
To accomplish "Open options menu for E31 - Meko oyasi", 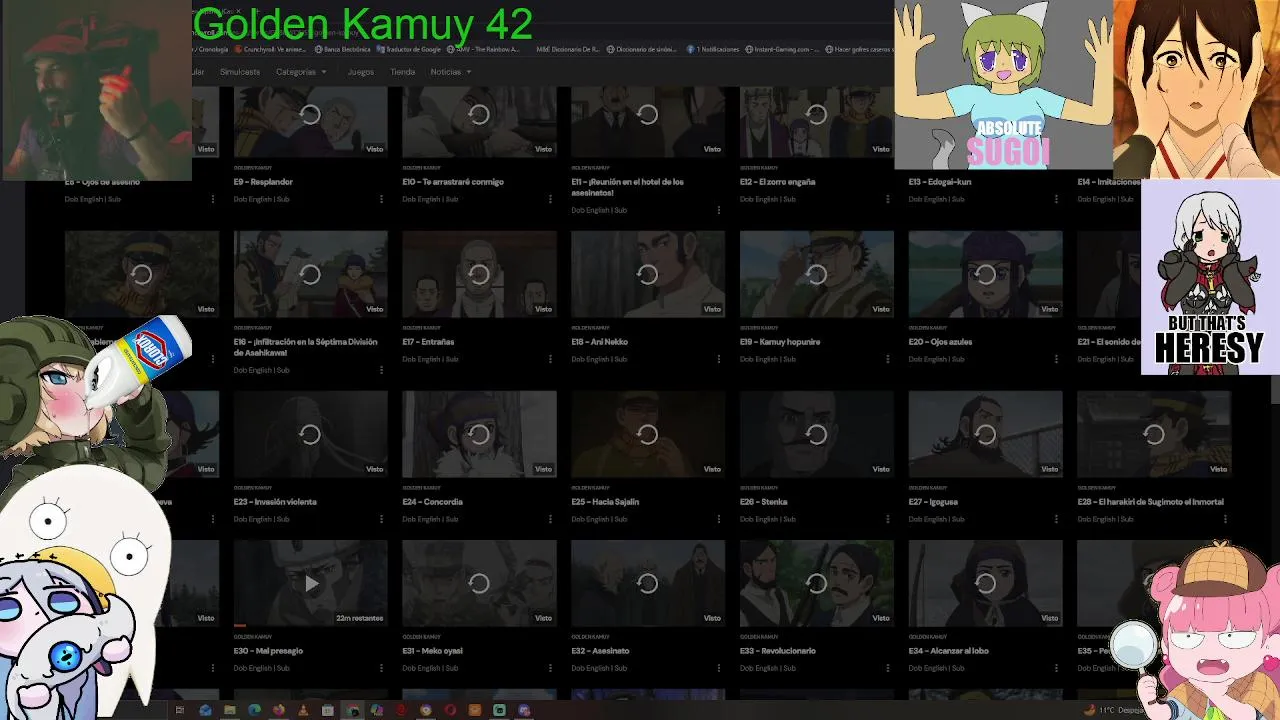I will tap(550, 668).
